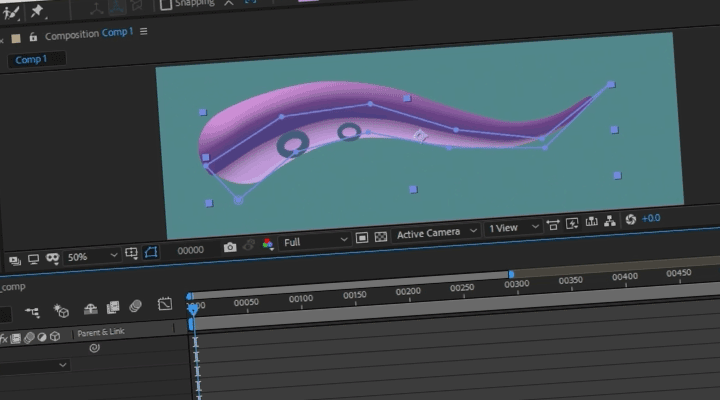
Task: Click the motion blur switch column icon
Action: tap(29, 338)
